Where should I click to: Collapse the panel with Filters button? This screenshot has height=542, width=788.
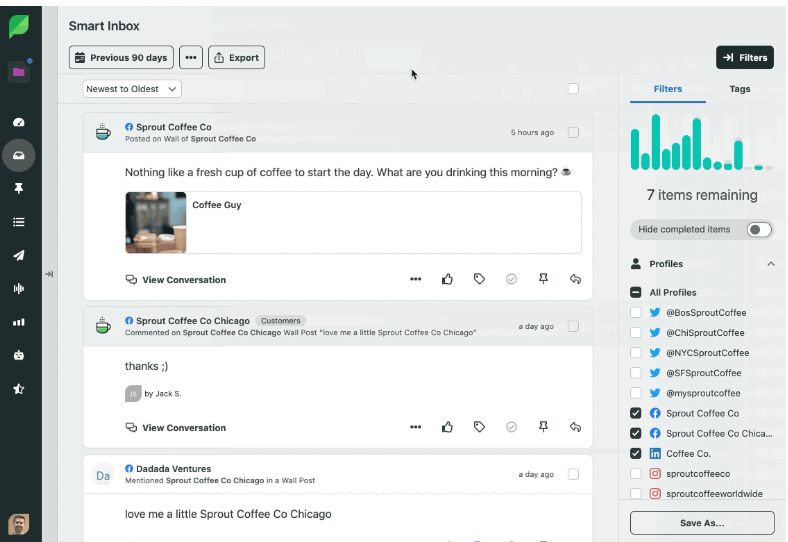pyautogui.click(x=745, y=58)
